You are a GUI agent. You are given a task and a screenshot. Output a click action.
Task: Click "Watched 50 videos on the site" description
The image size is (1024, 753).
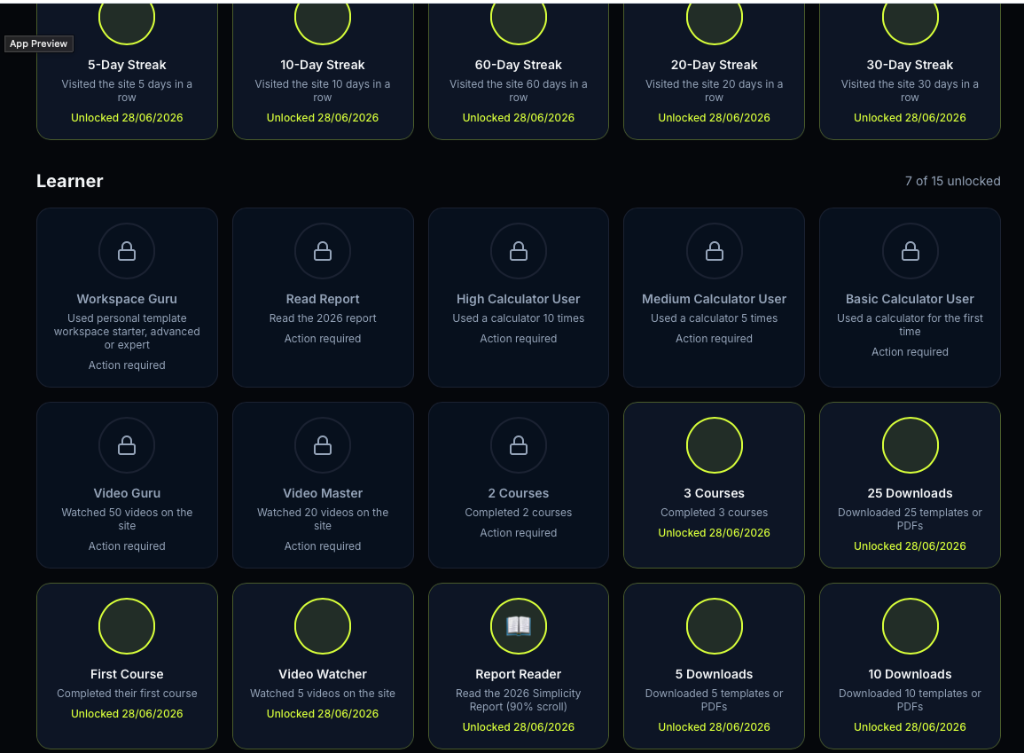click(x=127, y=519)
